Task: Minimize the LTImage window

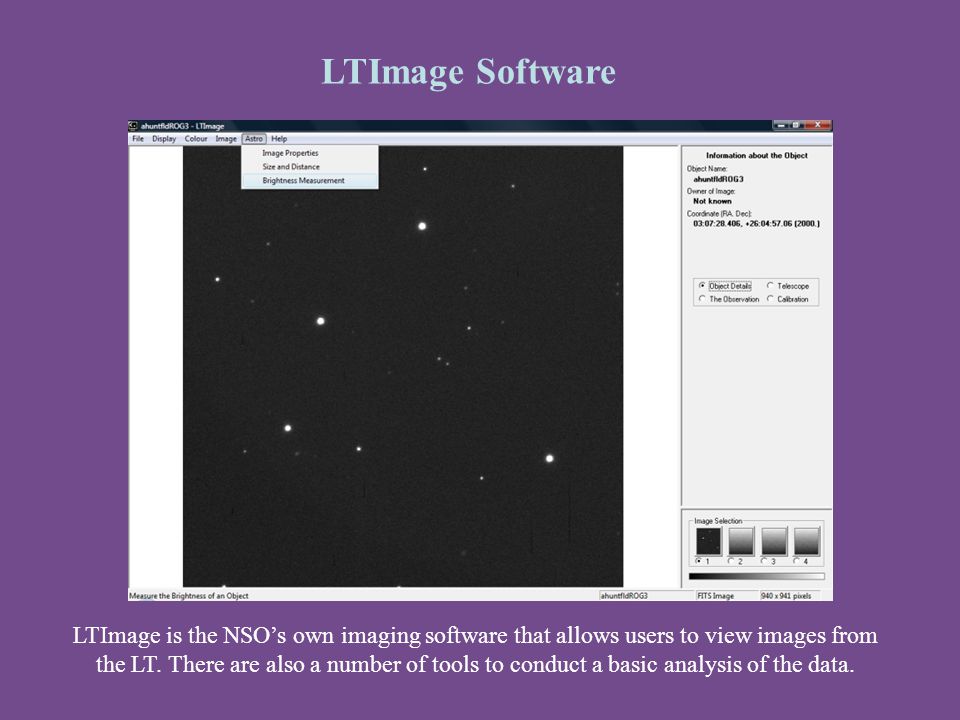Action: click(x=781, y=126)
